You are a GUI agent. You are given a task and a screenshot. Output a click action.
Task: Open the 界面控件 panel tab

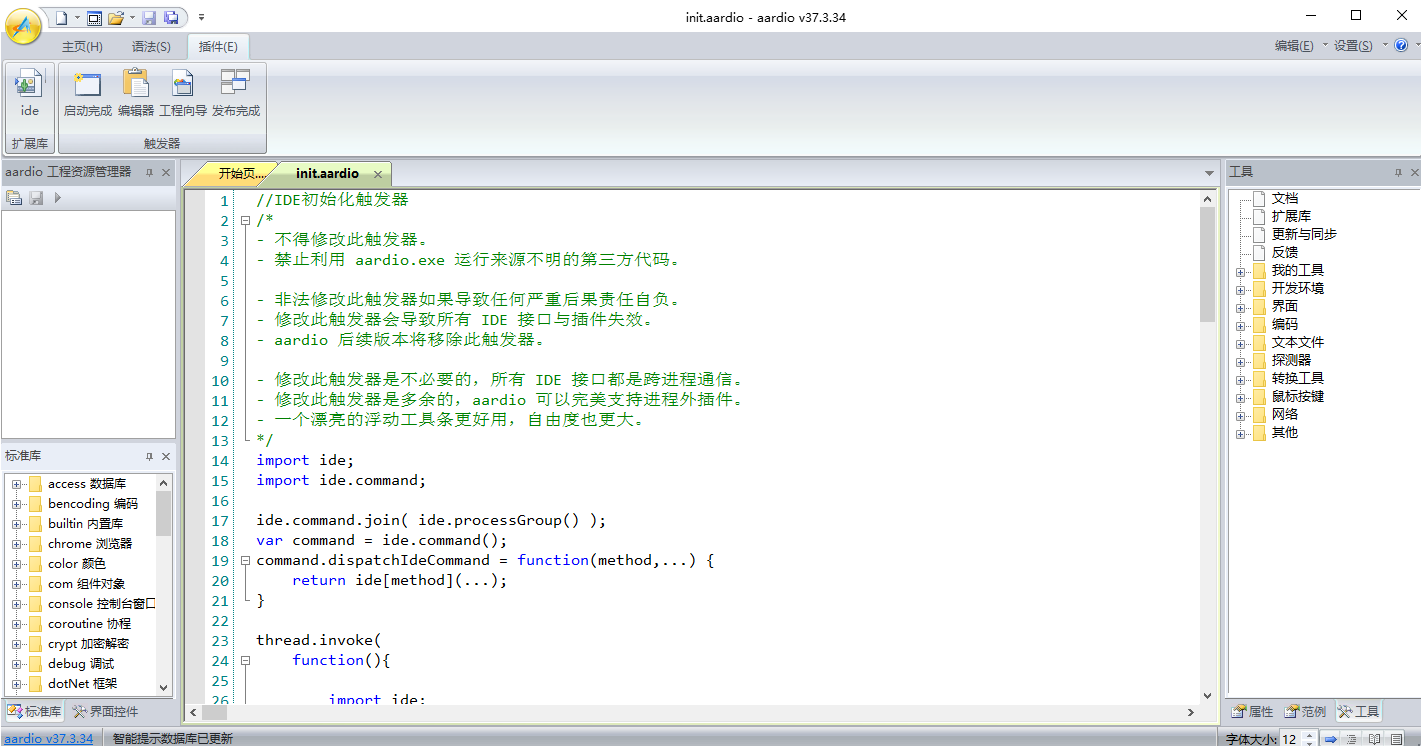(106, 712)
